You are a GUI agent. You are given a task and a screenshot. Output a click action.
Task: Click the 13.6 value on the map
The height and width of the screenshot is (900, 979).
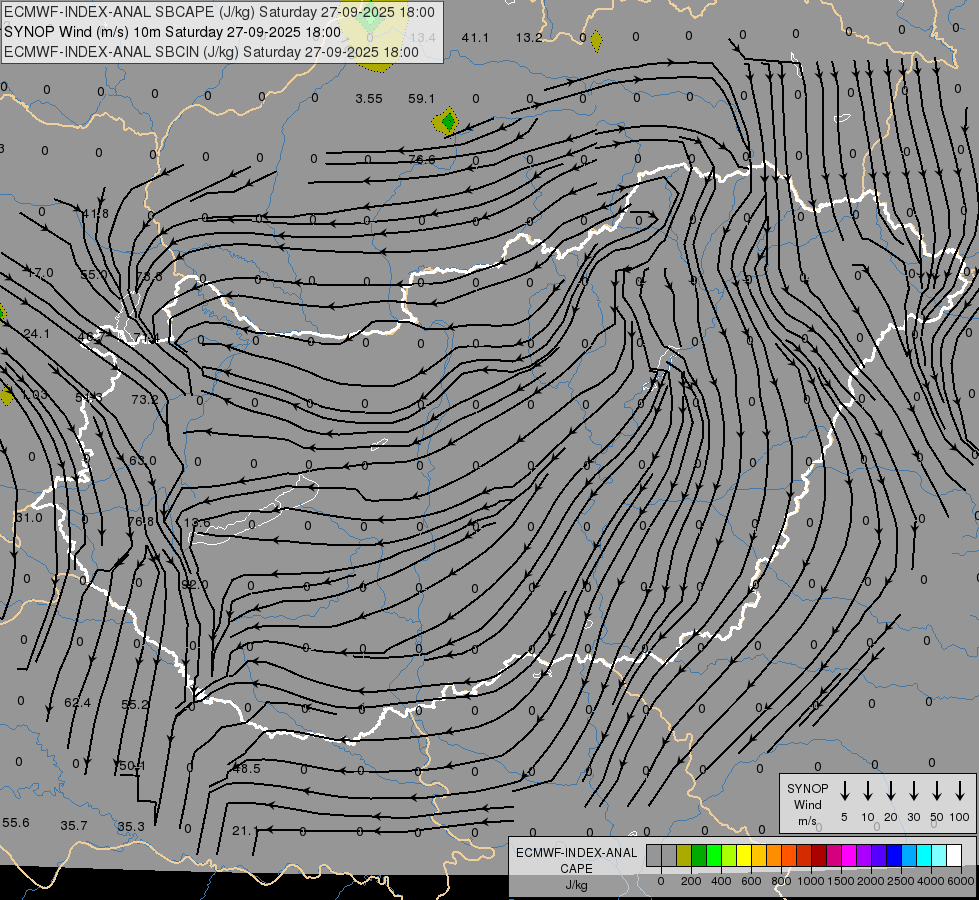click(x=197, y=523)
